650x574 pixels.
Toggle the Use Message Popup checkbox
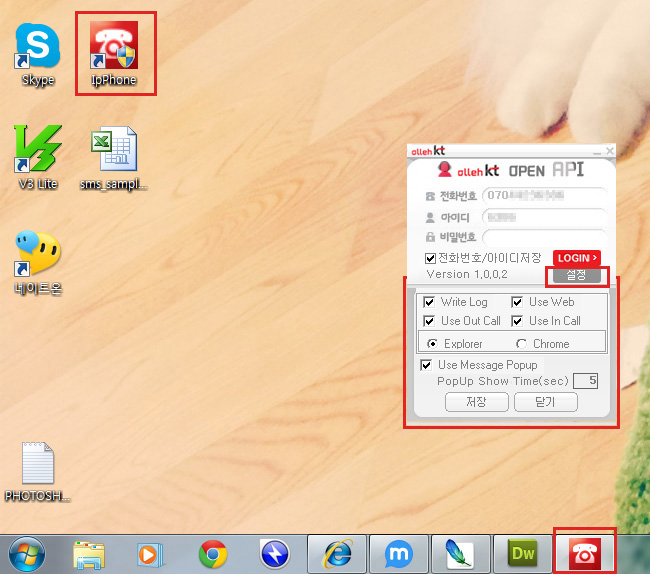point(427,365)
